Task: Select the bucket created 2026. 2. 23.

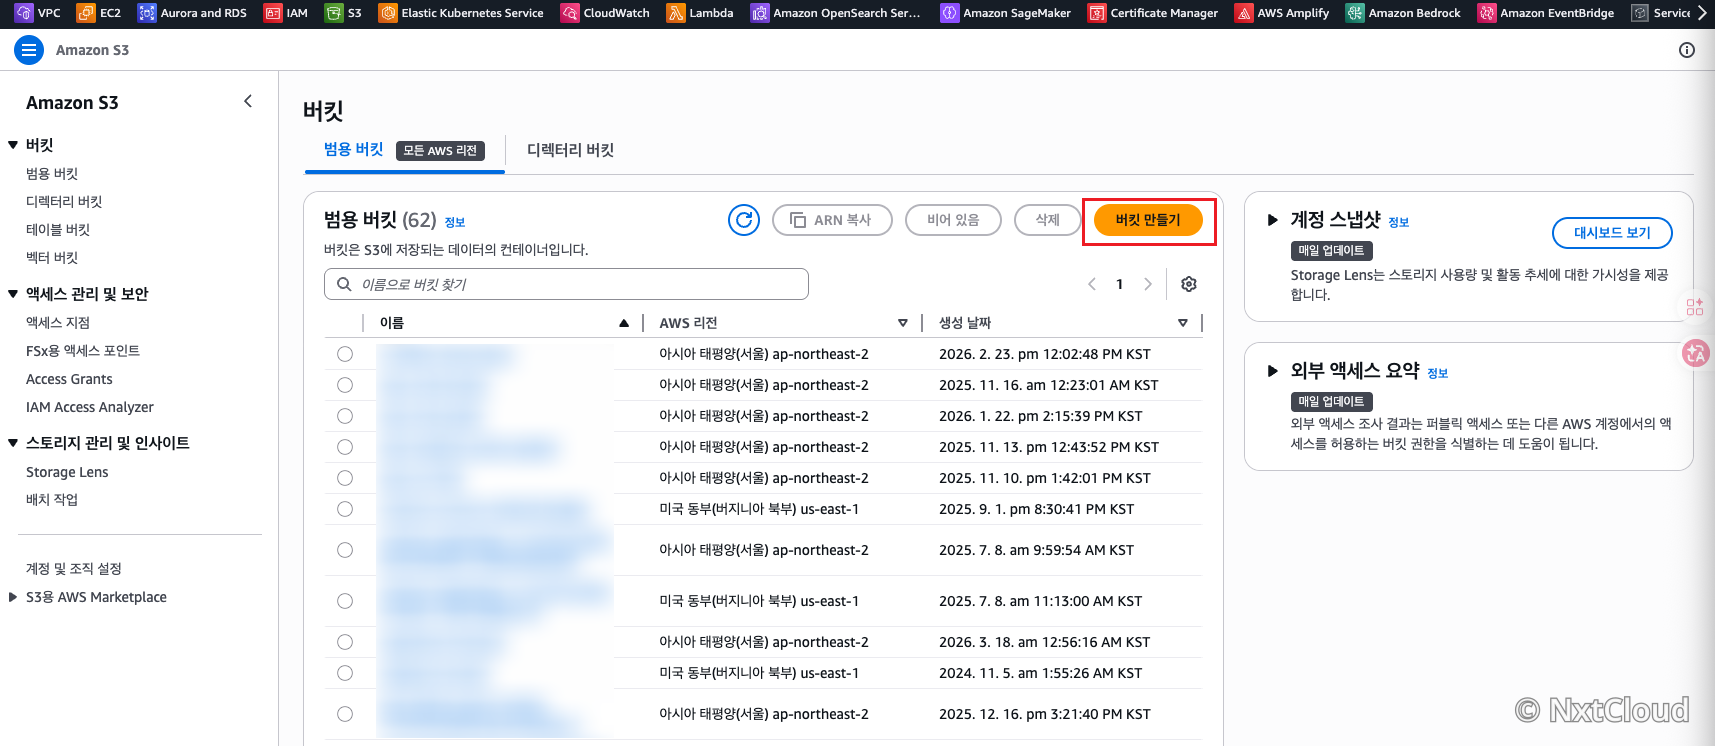Action: 345,354
